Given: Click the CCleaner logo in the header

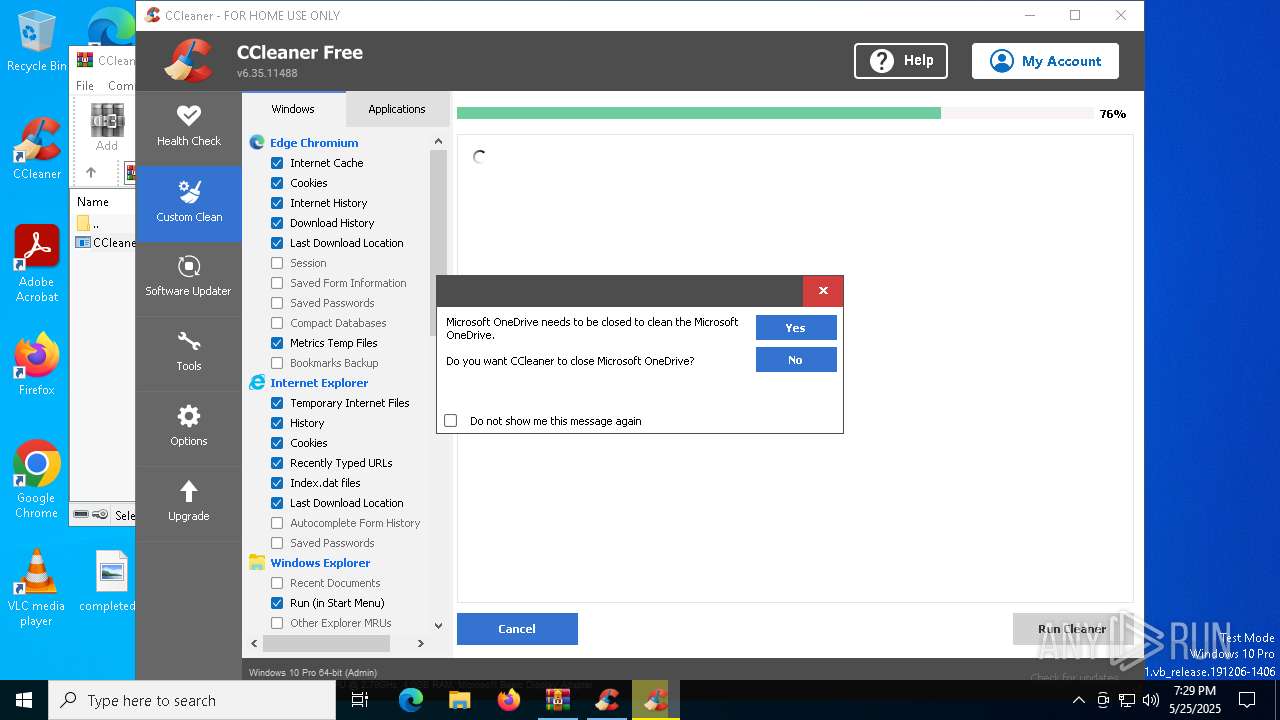Looking at the screenshot, I should [190, 60].
